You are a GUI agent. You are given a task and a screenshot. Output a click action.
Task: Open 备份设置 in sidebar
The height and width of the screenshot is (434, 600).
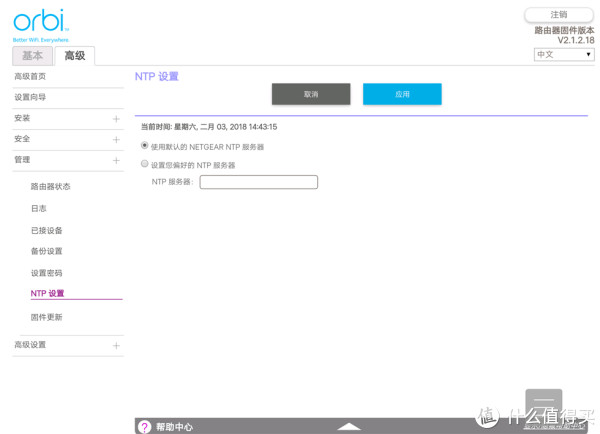point(46,251)
